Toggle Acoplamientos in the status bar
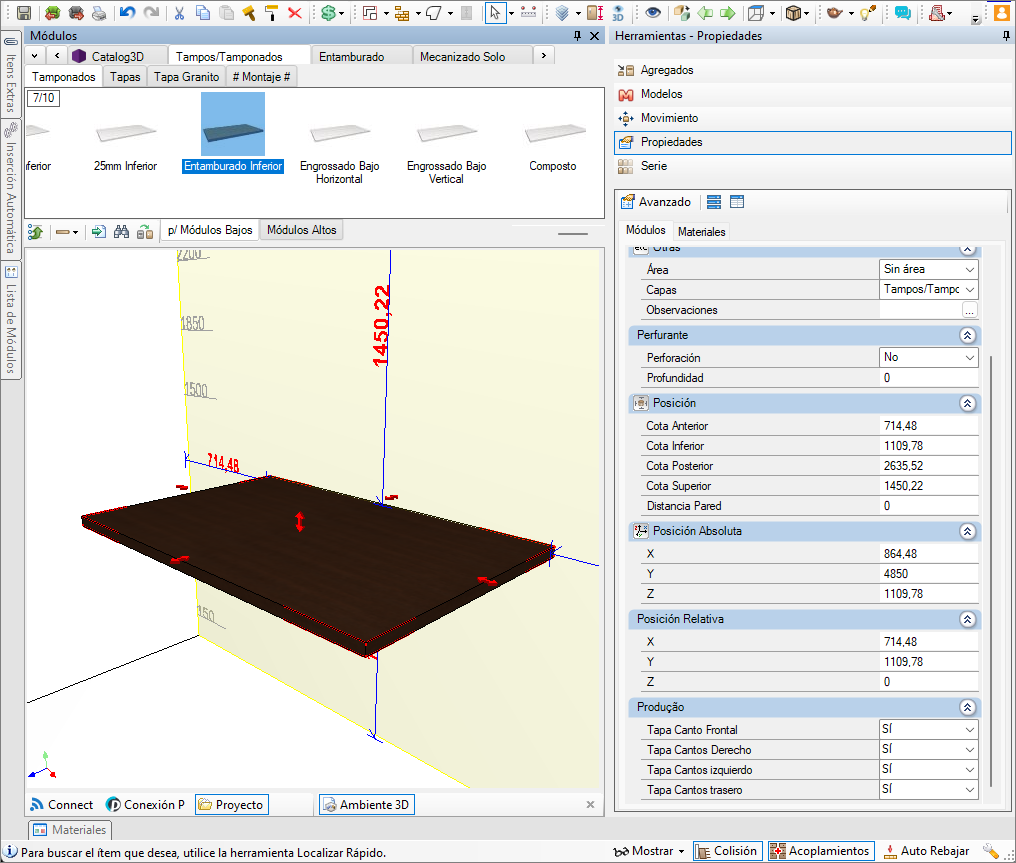The height and width of the screenshot is (863, 1016). (821, 851)
